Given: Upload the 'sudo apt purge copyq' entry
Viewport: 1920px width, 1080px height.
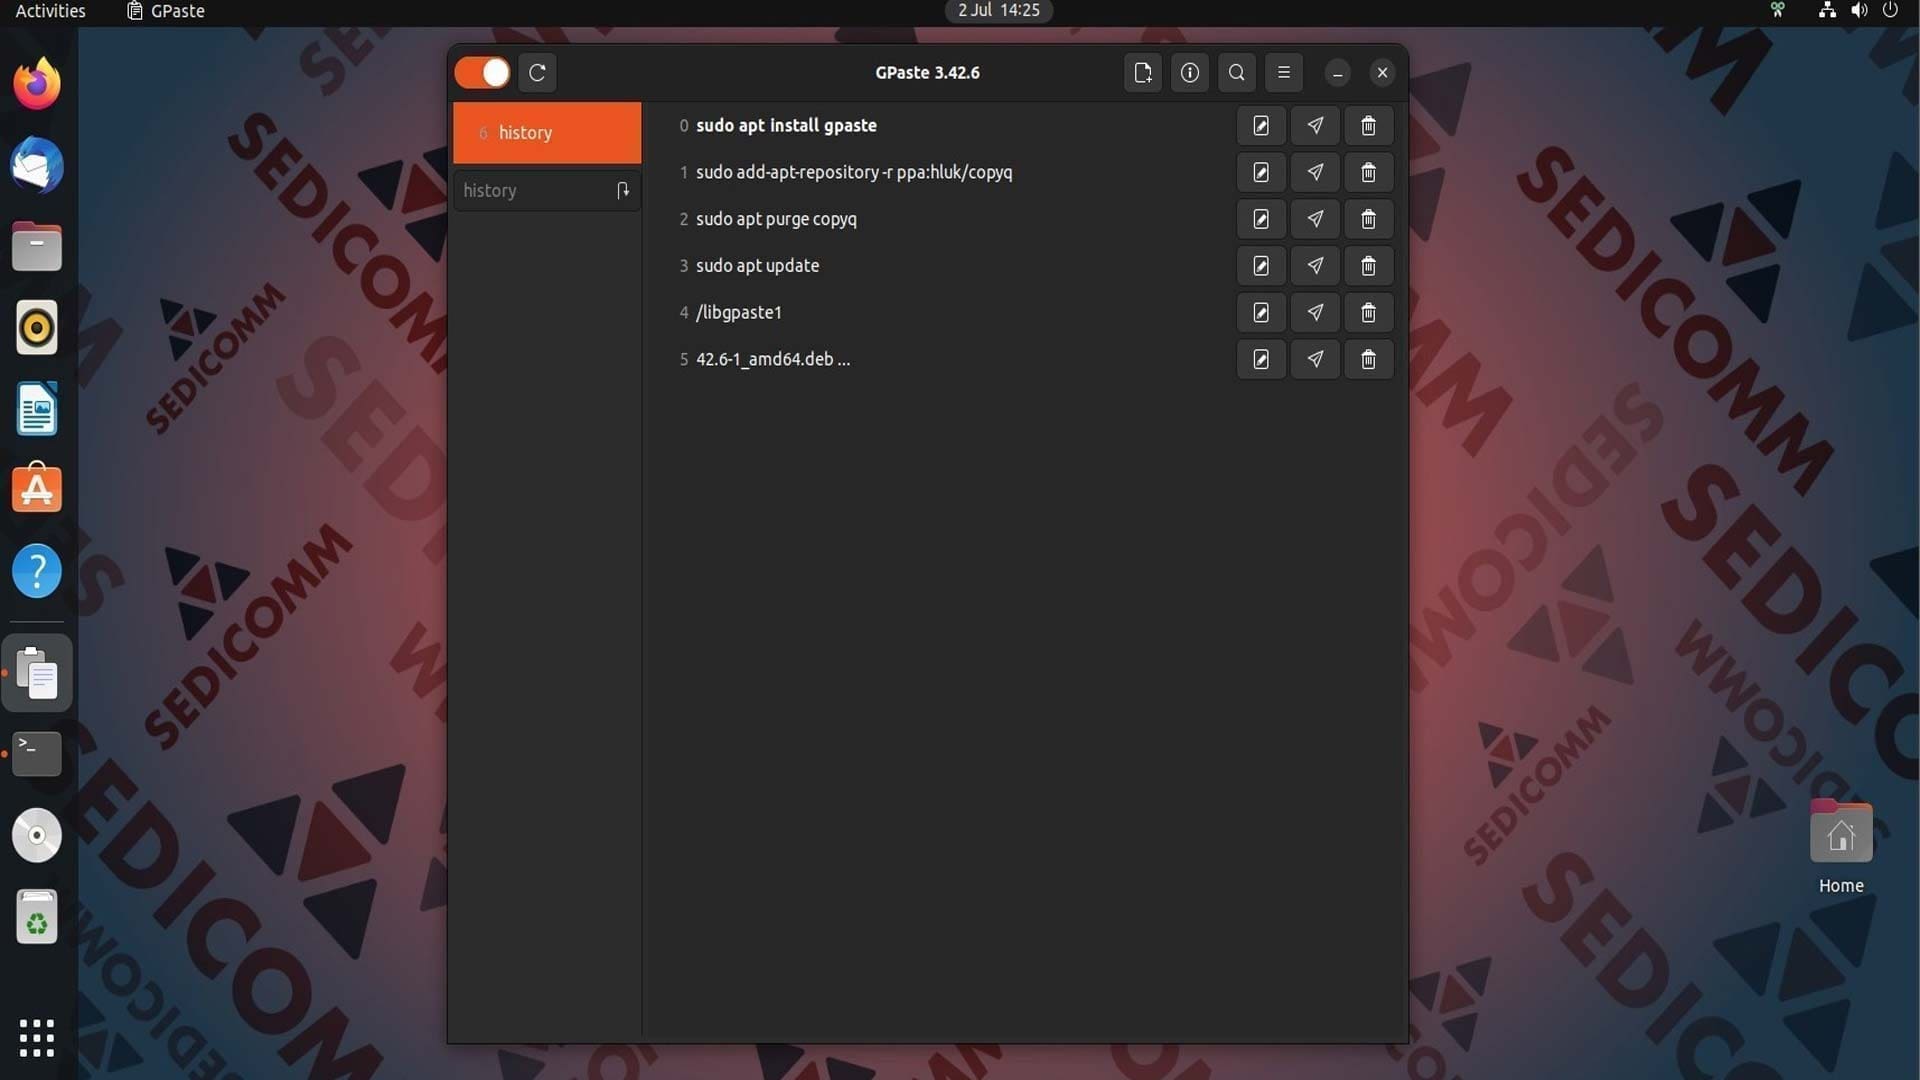Looking at the screenshot, I should pos(1315,219).
